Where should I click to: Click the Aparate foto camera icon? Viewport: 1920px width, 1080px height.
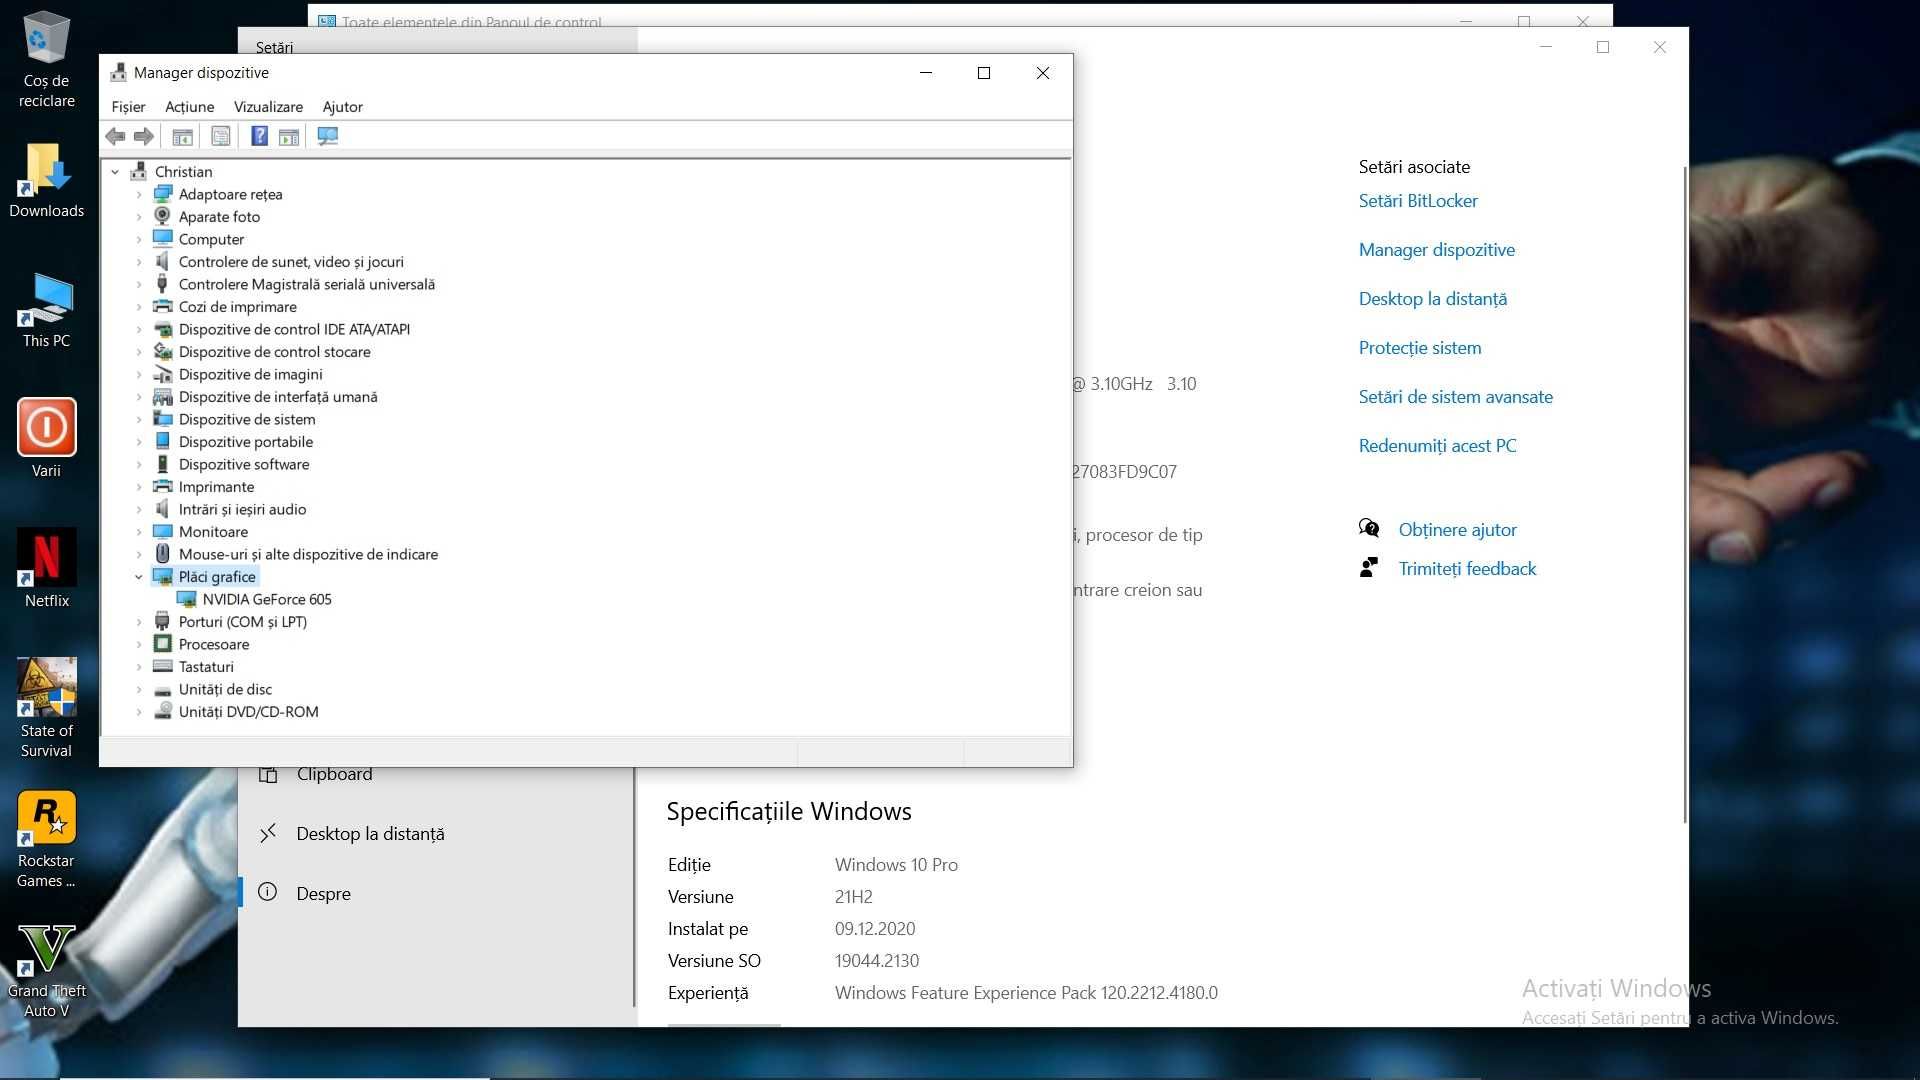tap(162, 217)
